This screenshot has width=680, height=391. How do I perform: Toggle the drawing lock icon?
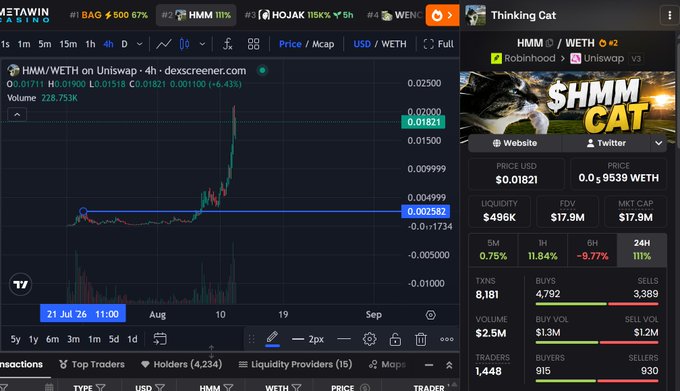pos(395,339)
